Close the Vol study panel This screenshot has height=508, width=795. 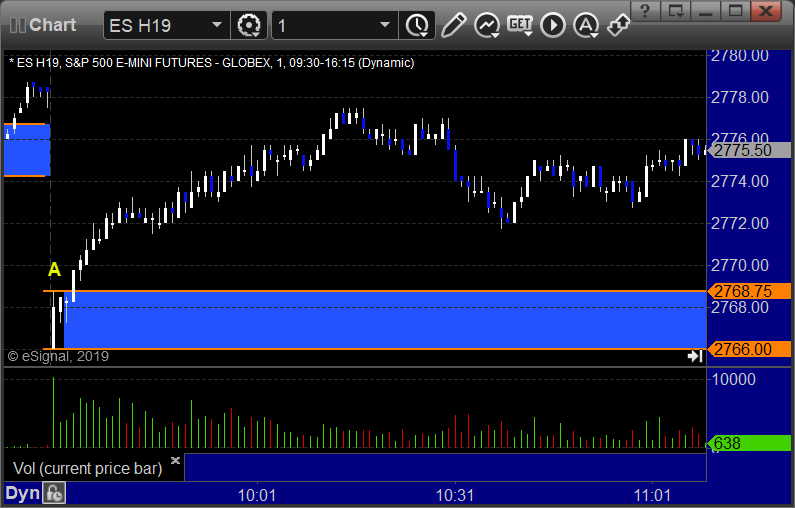coord(175,460)
